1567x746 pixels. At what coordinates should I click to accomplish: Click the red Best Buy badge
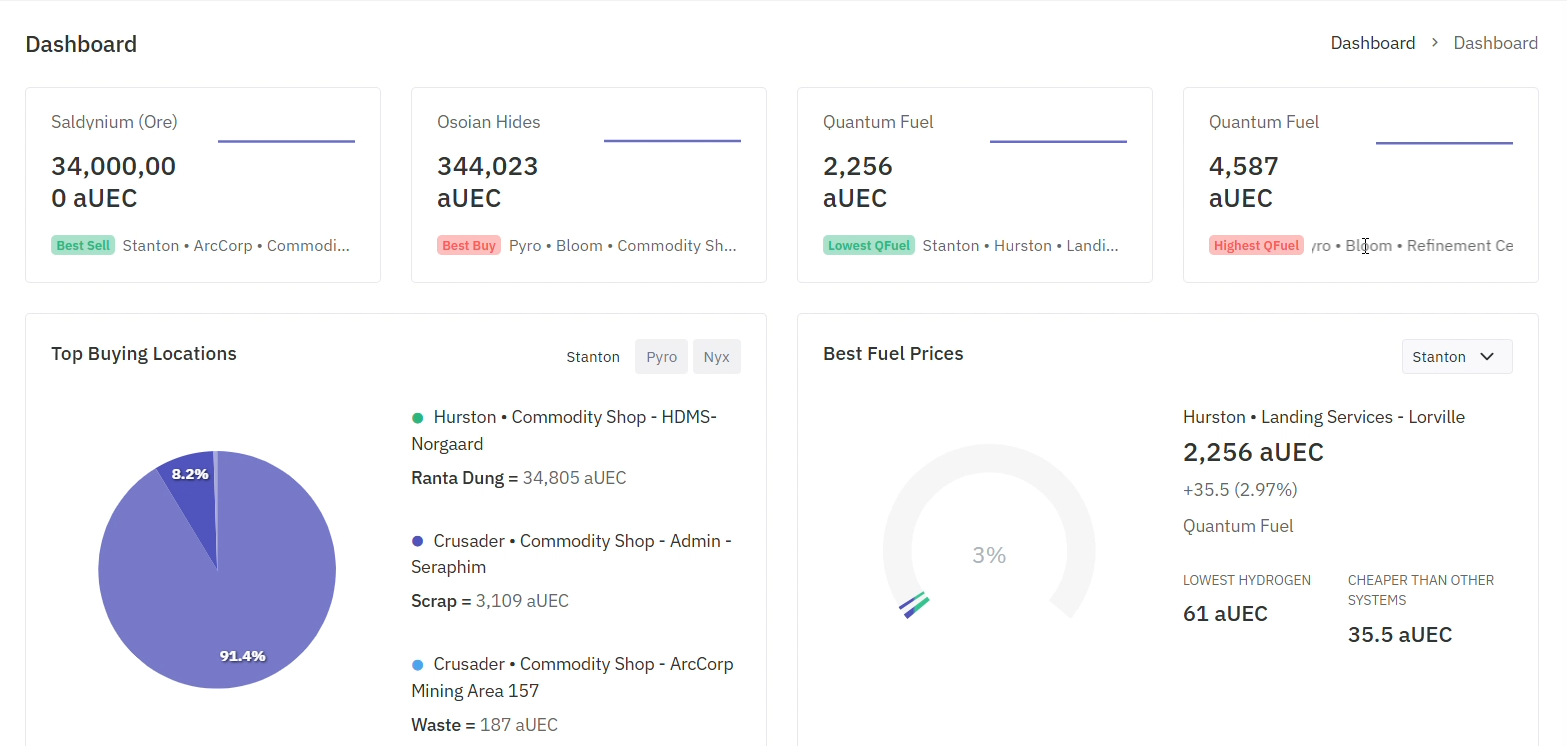pos(469,245)
